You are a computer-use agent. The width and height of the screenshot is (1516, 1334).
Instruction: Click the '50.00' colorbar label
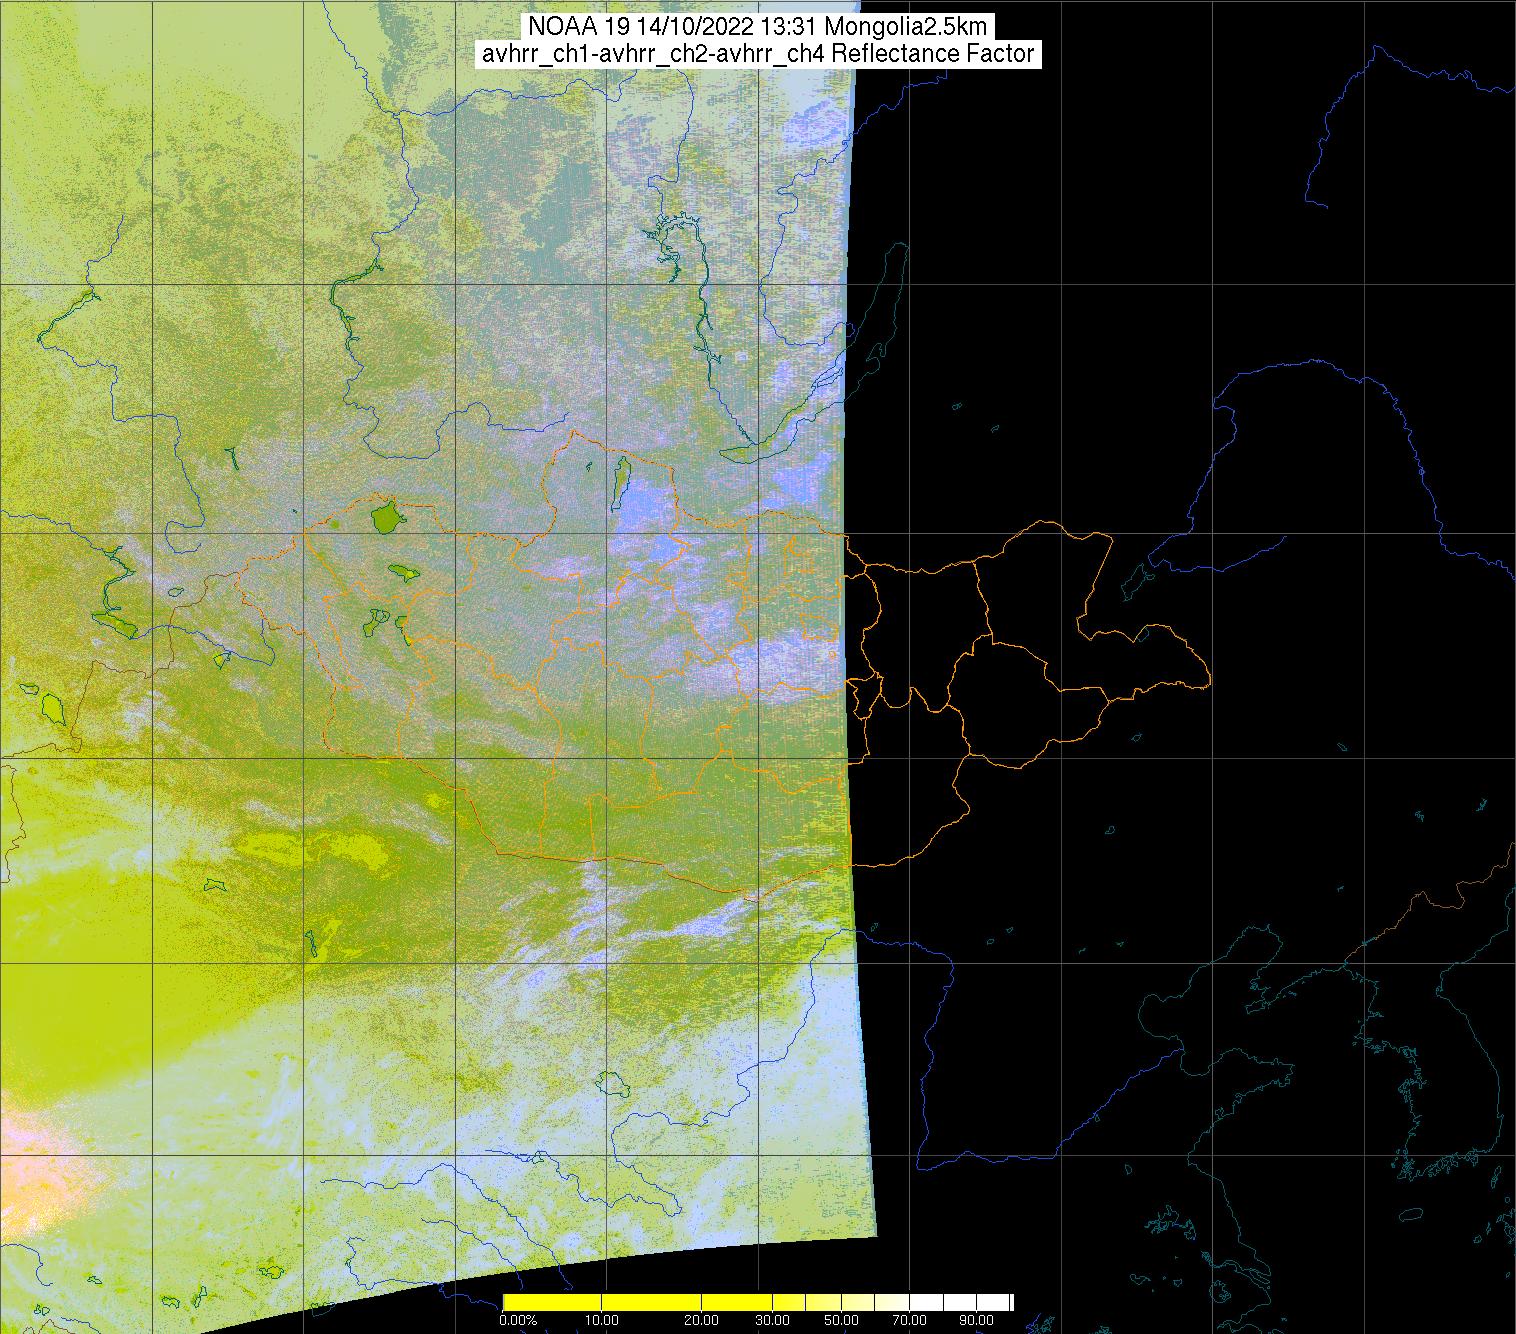(842, 1321)
